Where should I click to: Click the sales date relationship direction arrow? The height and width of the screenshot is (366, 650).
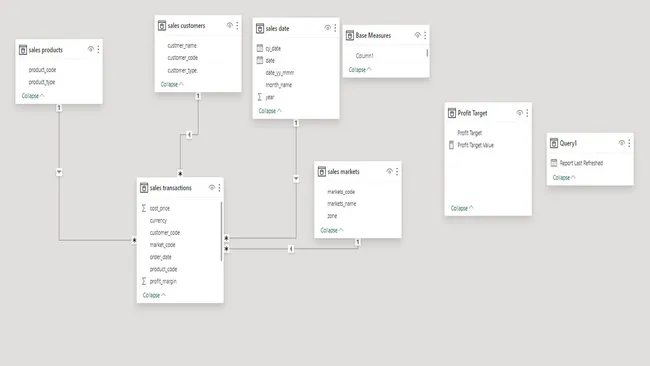pyautogui.click(x=296, y=179)
